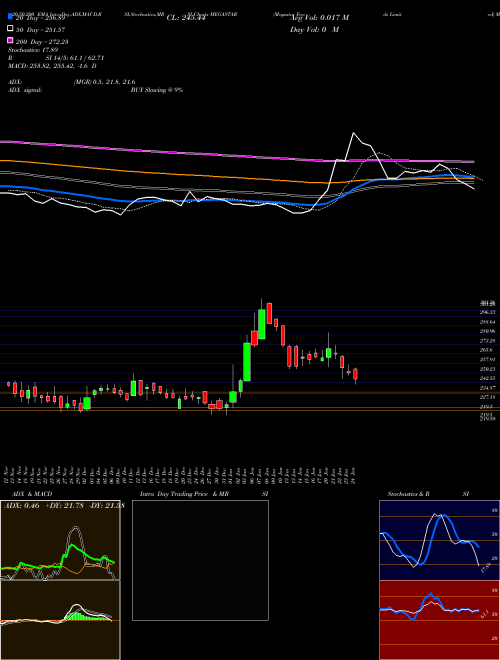Click the 'BUY Slowing @ 9%' signal text
Image resolution: width=500 pixels, height=660 pixels.
(157, 90)
